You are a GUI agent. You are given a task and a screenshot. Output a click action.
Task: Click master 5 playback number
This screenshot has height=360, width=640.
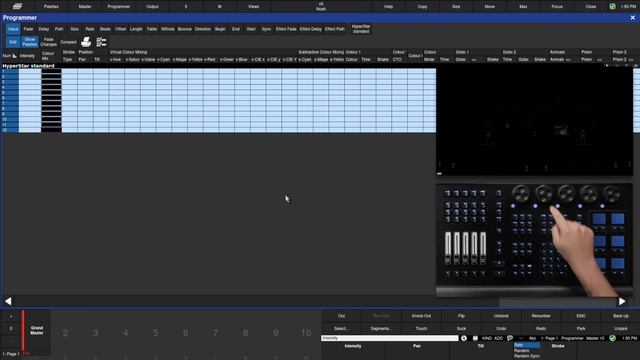click(x=156, y=333)
